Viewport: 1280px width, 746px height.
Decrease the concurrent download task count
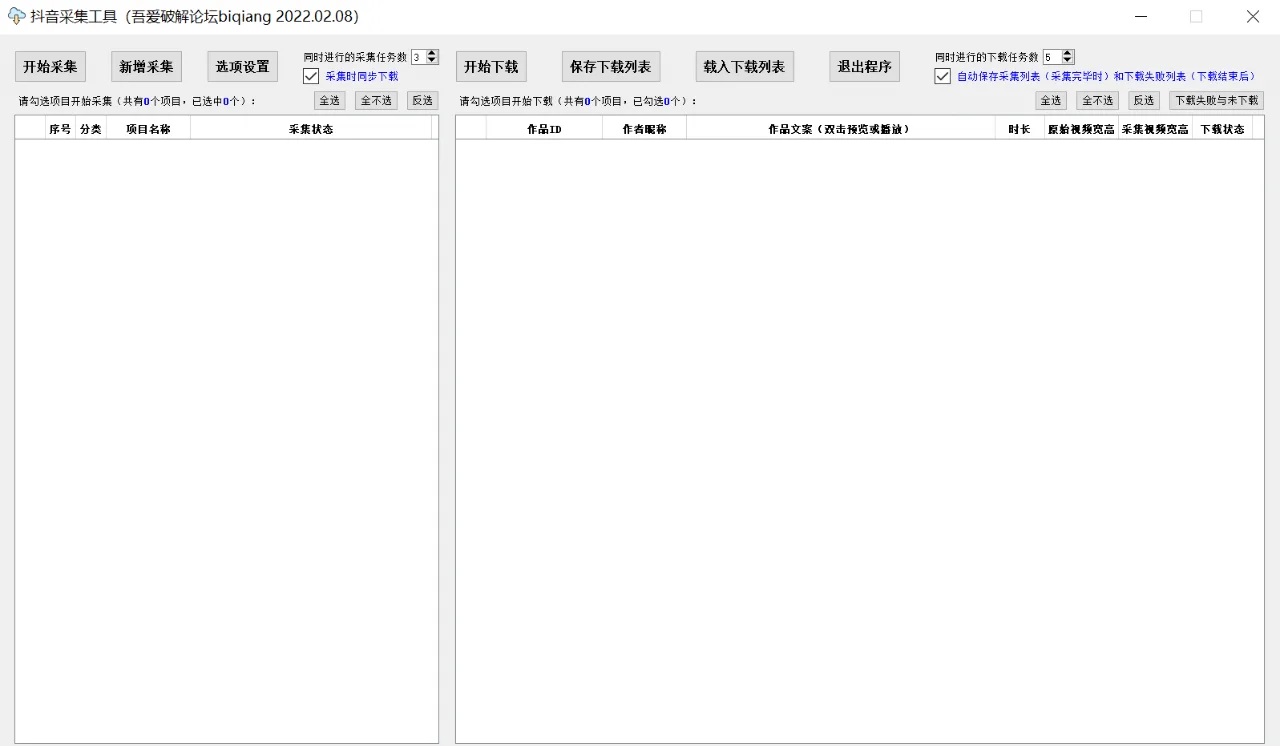point(1068,61)
